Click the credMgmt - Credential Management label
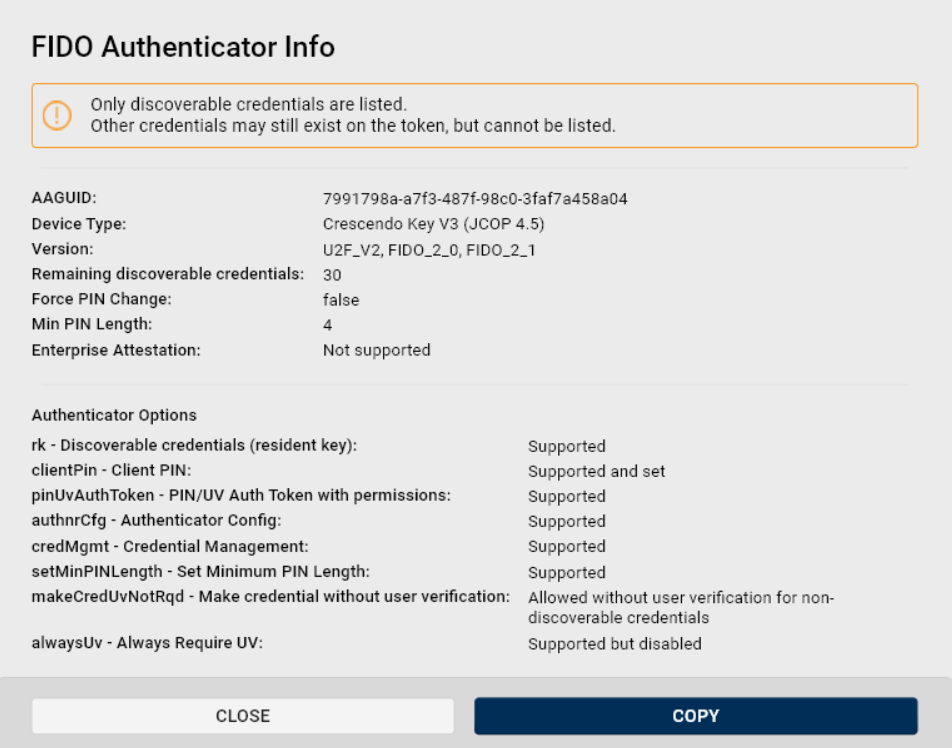The image size is (952, 748). point(170,546)
